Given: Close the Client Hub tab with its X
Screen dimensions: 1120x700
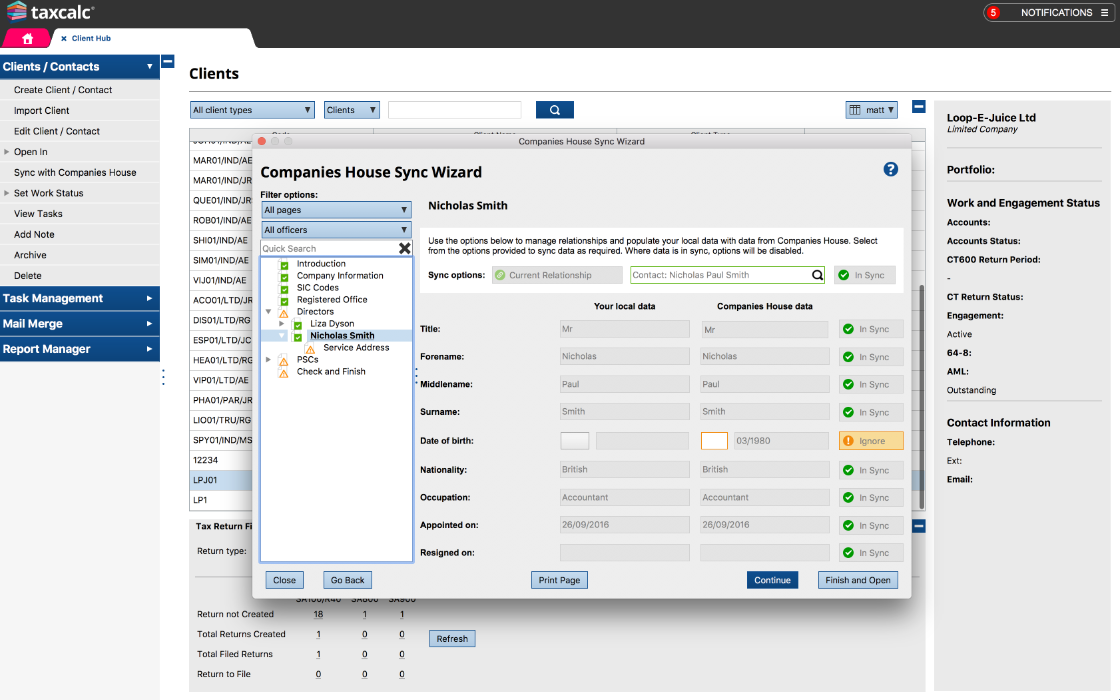Looking at the screenshot, I should click(x=64, y=39).
